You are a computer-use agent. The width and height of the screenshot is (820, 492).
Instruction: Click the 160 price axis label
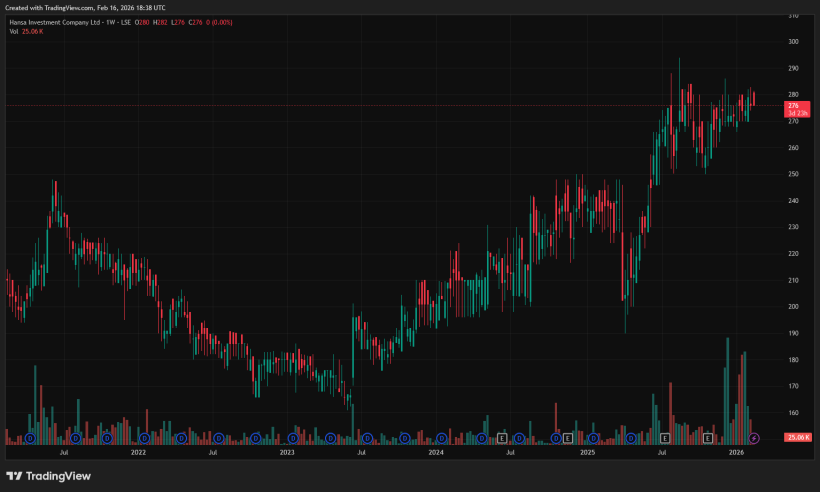point(793,413)
